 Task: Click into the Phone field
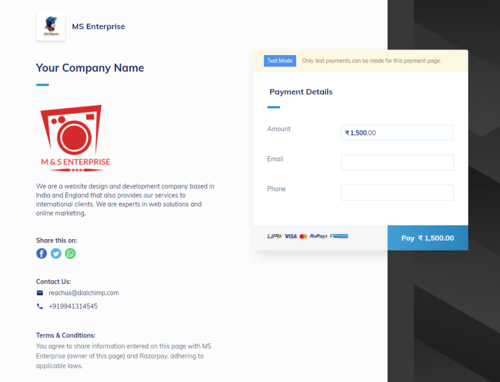pyautogui.click(x=397, y=193)
